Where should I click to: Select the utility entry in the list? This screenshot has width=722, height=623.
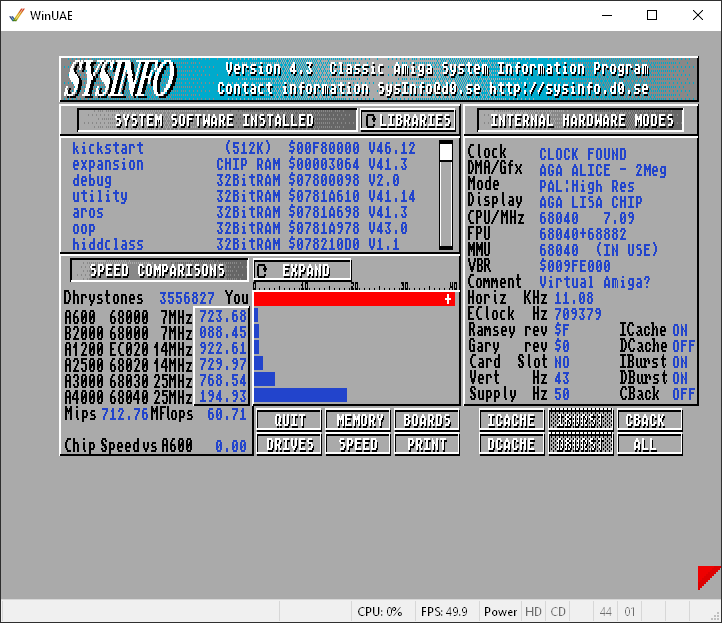pos(244,197)
